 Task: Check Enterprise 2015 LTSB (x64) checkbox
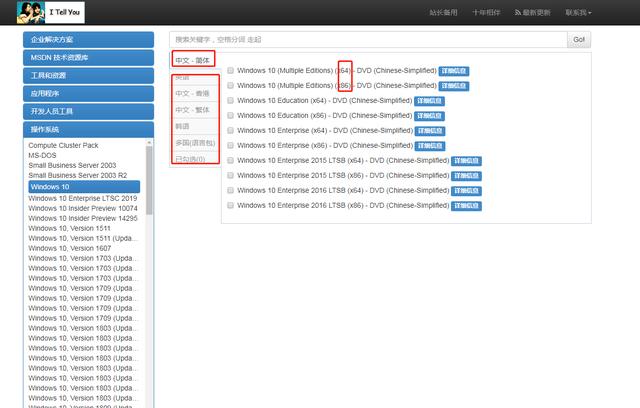click(230, 160)
